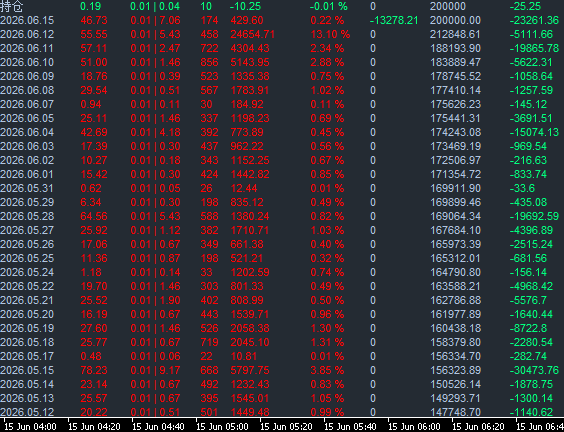This screenshot has height=432, width=564.
Task: Click the 持仓 floating loss -10.25
Action: (x=245, y=6)
